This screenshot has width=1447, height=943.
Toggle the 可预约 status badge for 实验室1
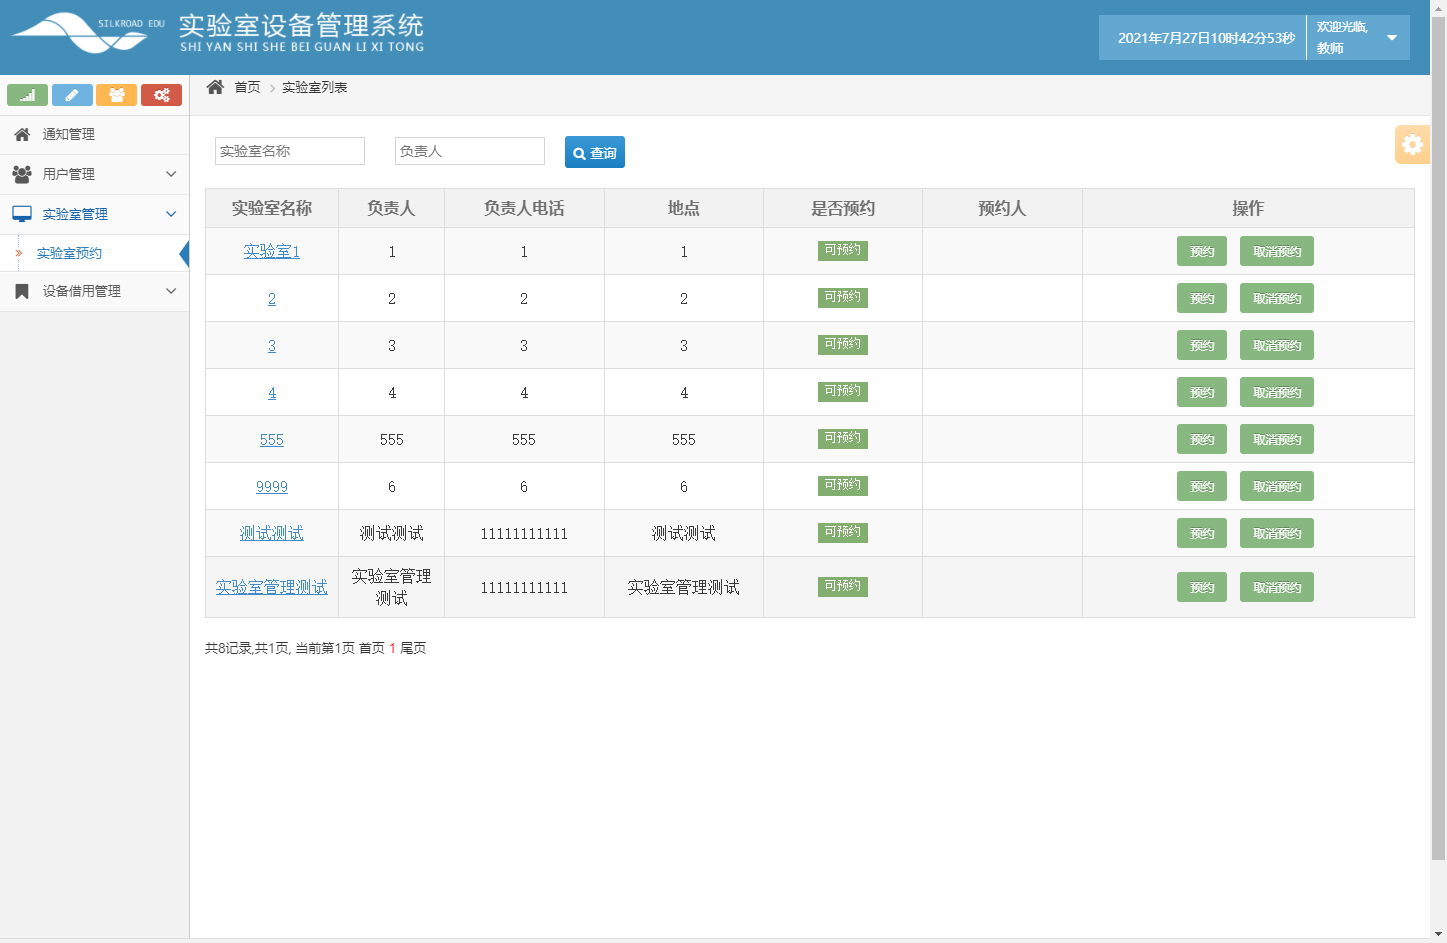pyautogui.click(x=842, y=250)
